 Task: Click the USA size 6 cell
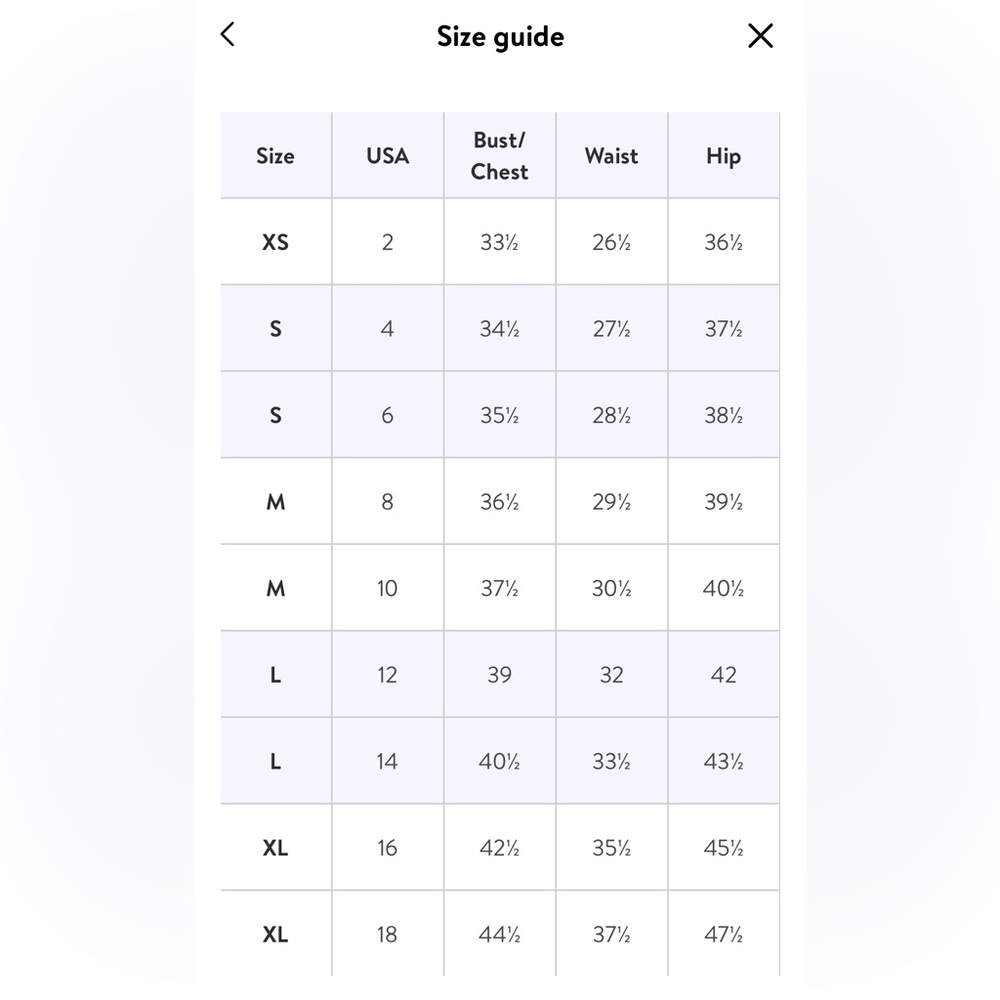tap(388, 415)
